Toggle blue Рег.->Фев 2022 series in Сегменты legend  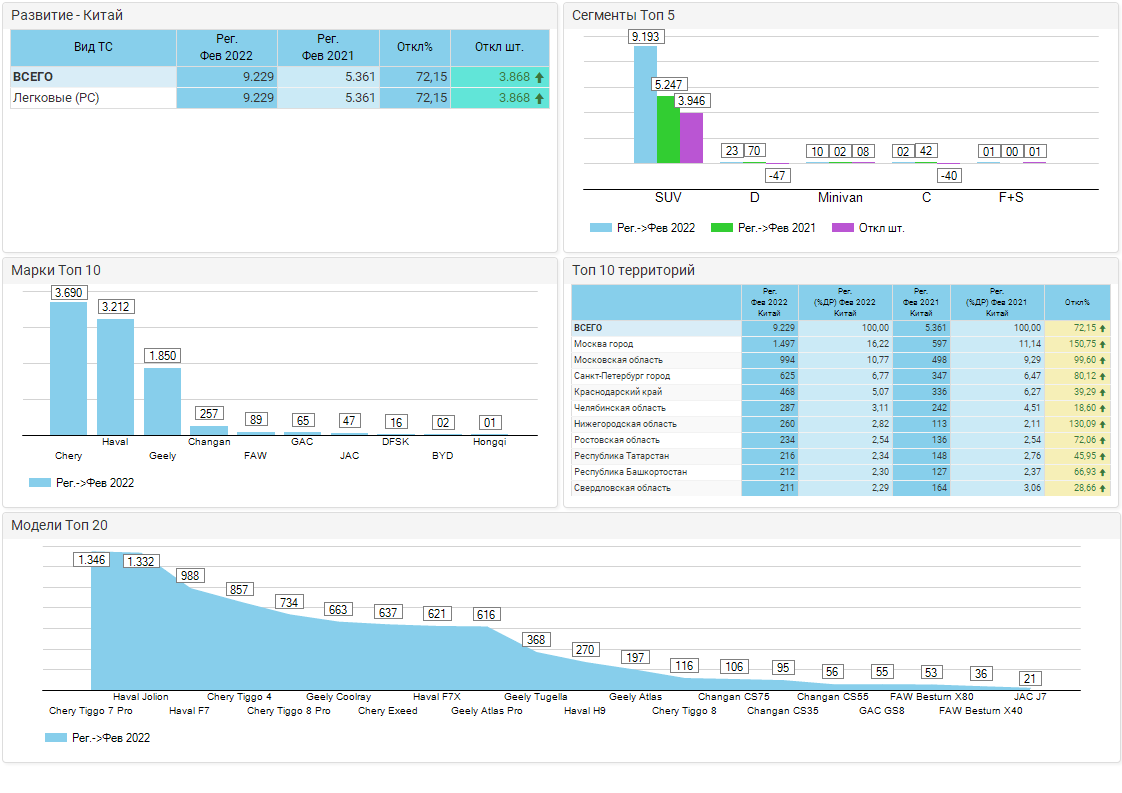pyautogui.click(x=600, y=228)
